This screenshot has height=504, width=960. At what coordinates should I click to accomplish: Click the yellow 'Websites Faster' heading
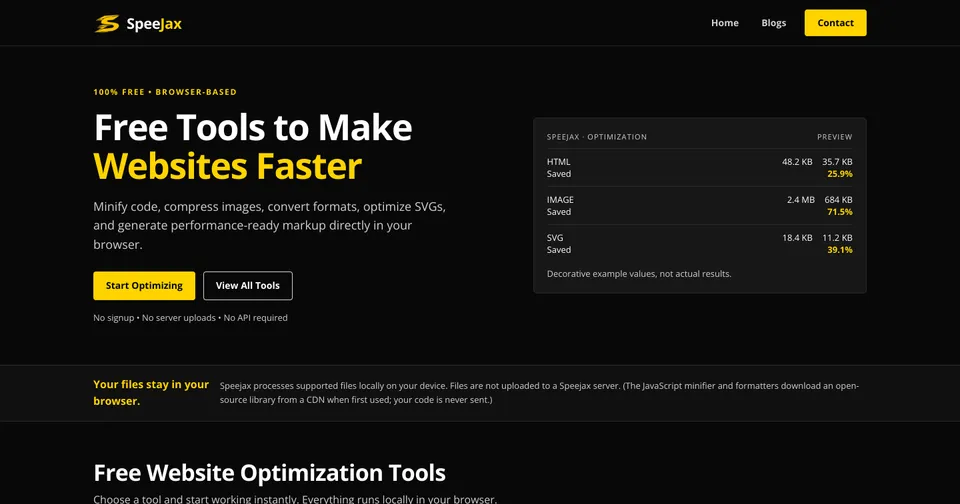(228, 166)
